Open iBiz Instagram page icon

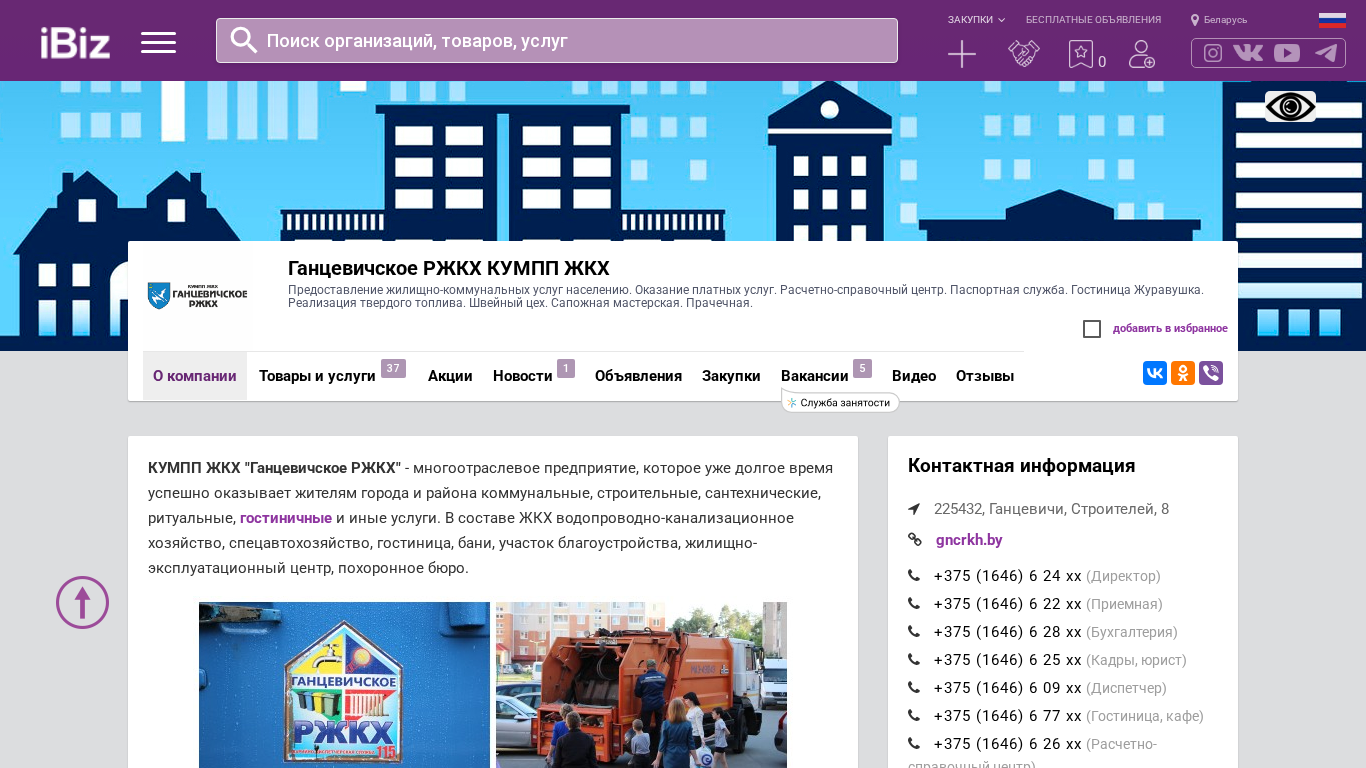coord(1213,53)
